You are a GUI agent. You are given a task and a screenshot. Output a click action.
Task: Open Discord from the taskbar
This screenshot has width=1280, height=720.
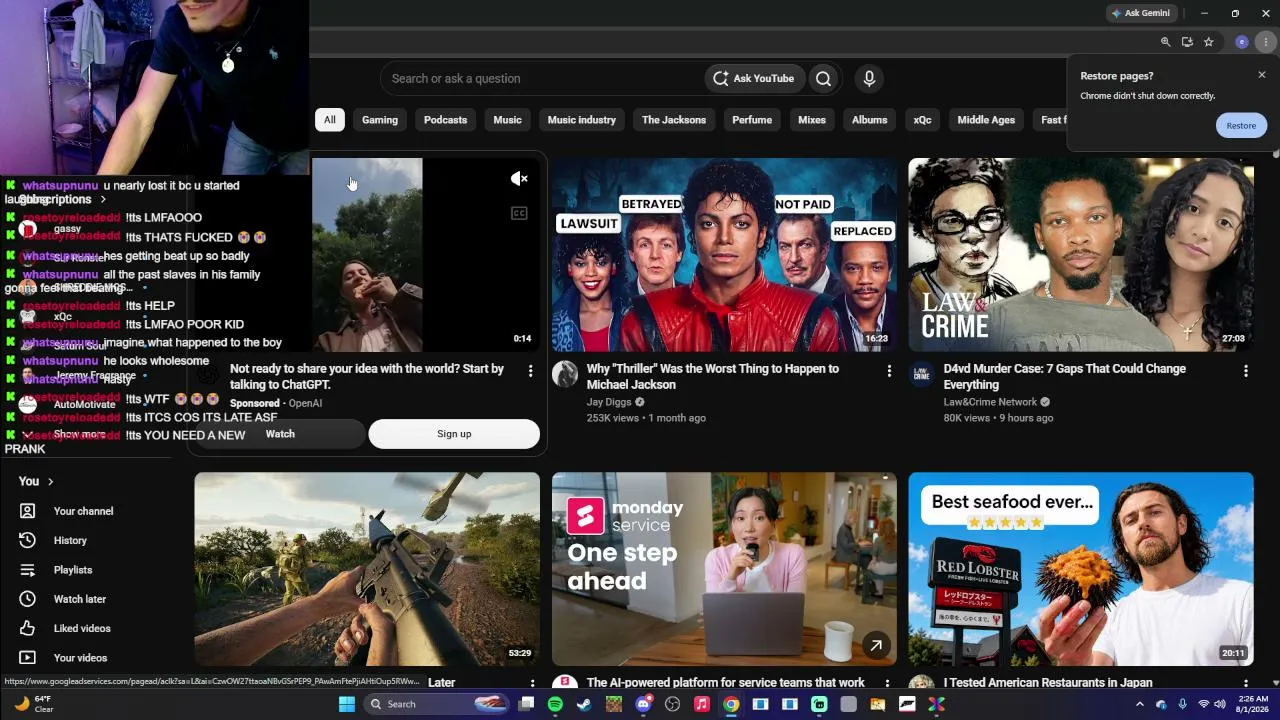pyautogui.click(x=643, y=704)
